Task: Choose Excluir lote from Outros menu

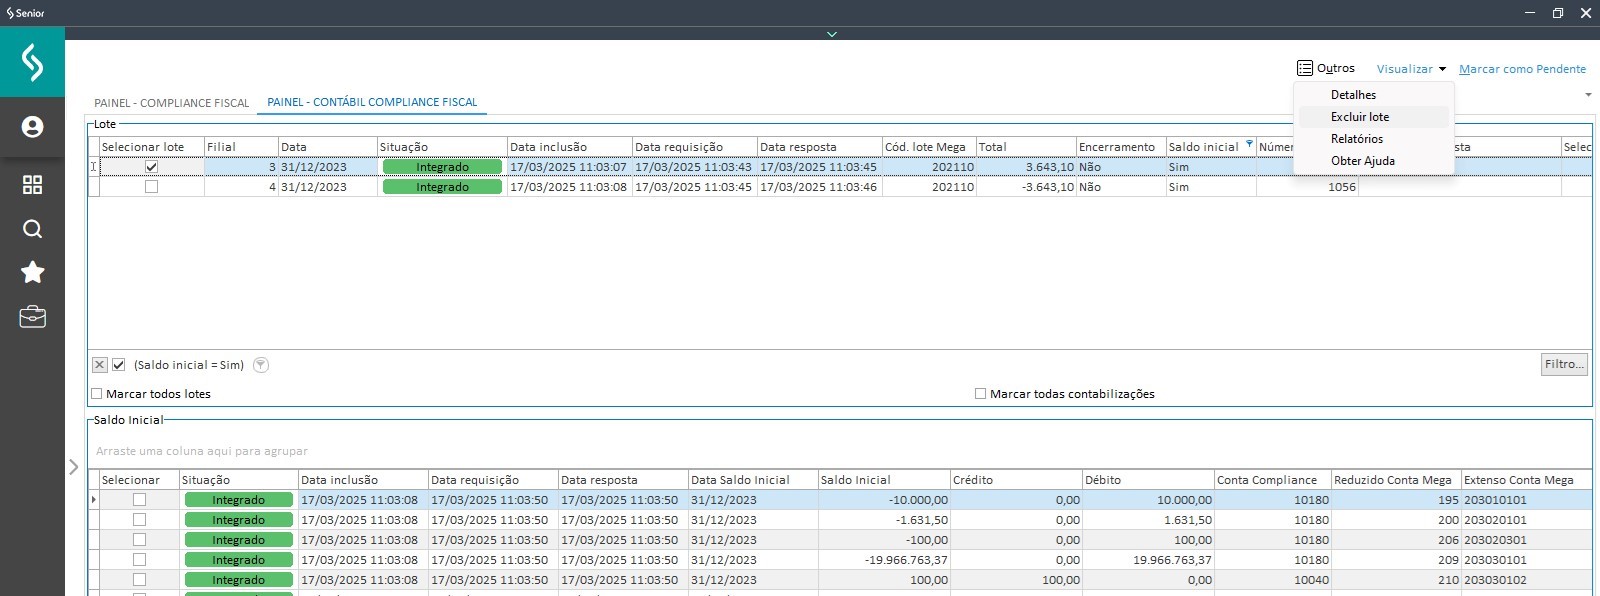Action: 1359,117
